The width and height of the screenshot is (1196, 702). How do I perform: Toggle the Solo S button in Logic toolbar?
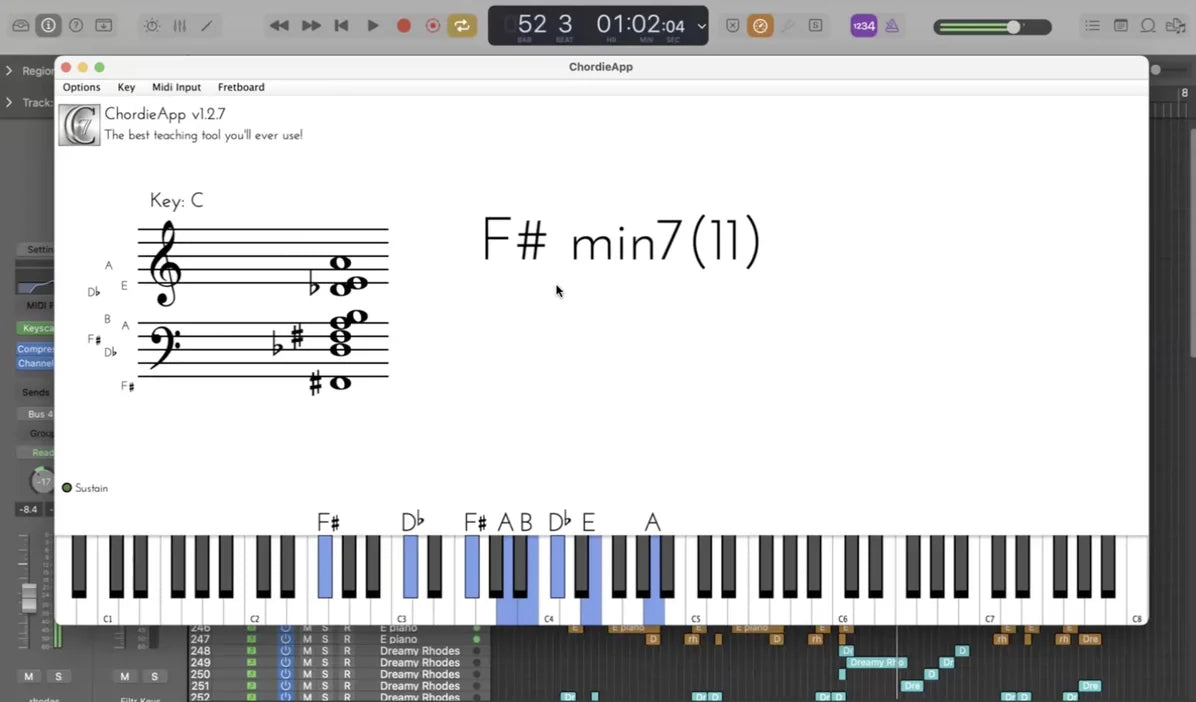click(815, 26)
